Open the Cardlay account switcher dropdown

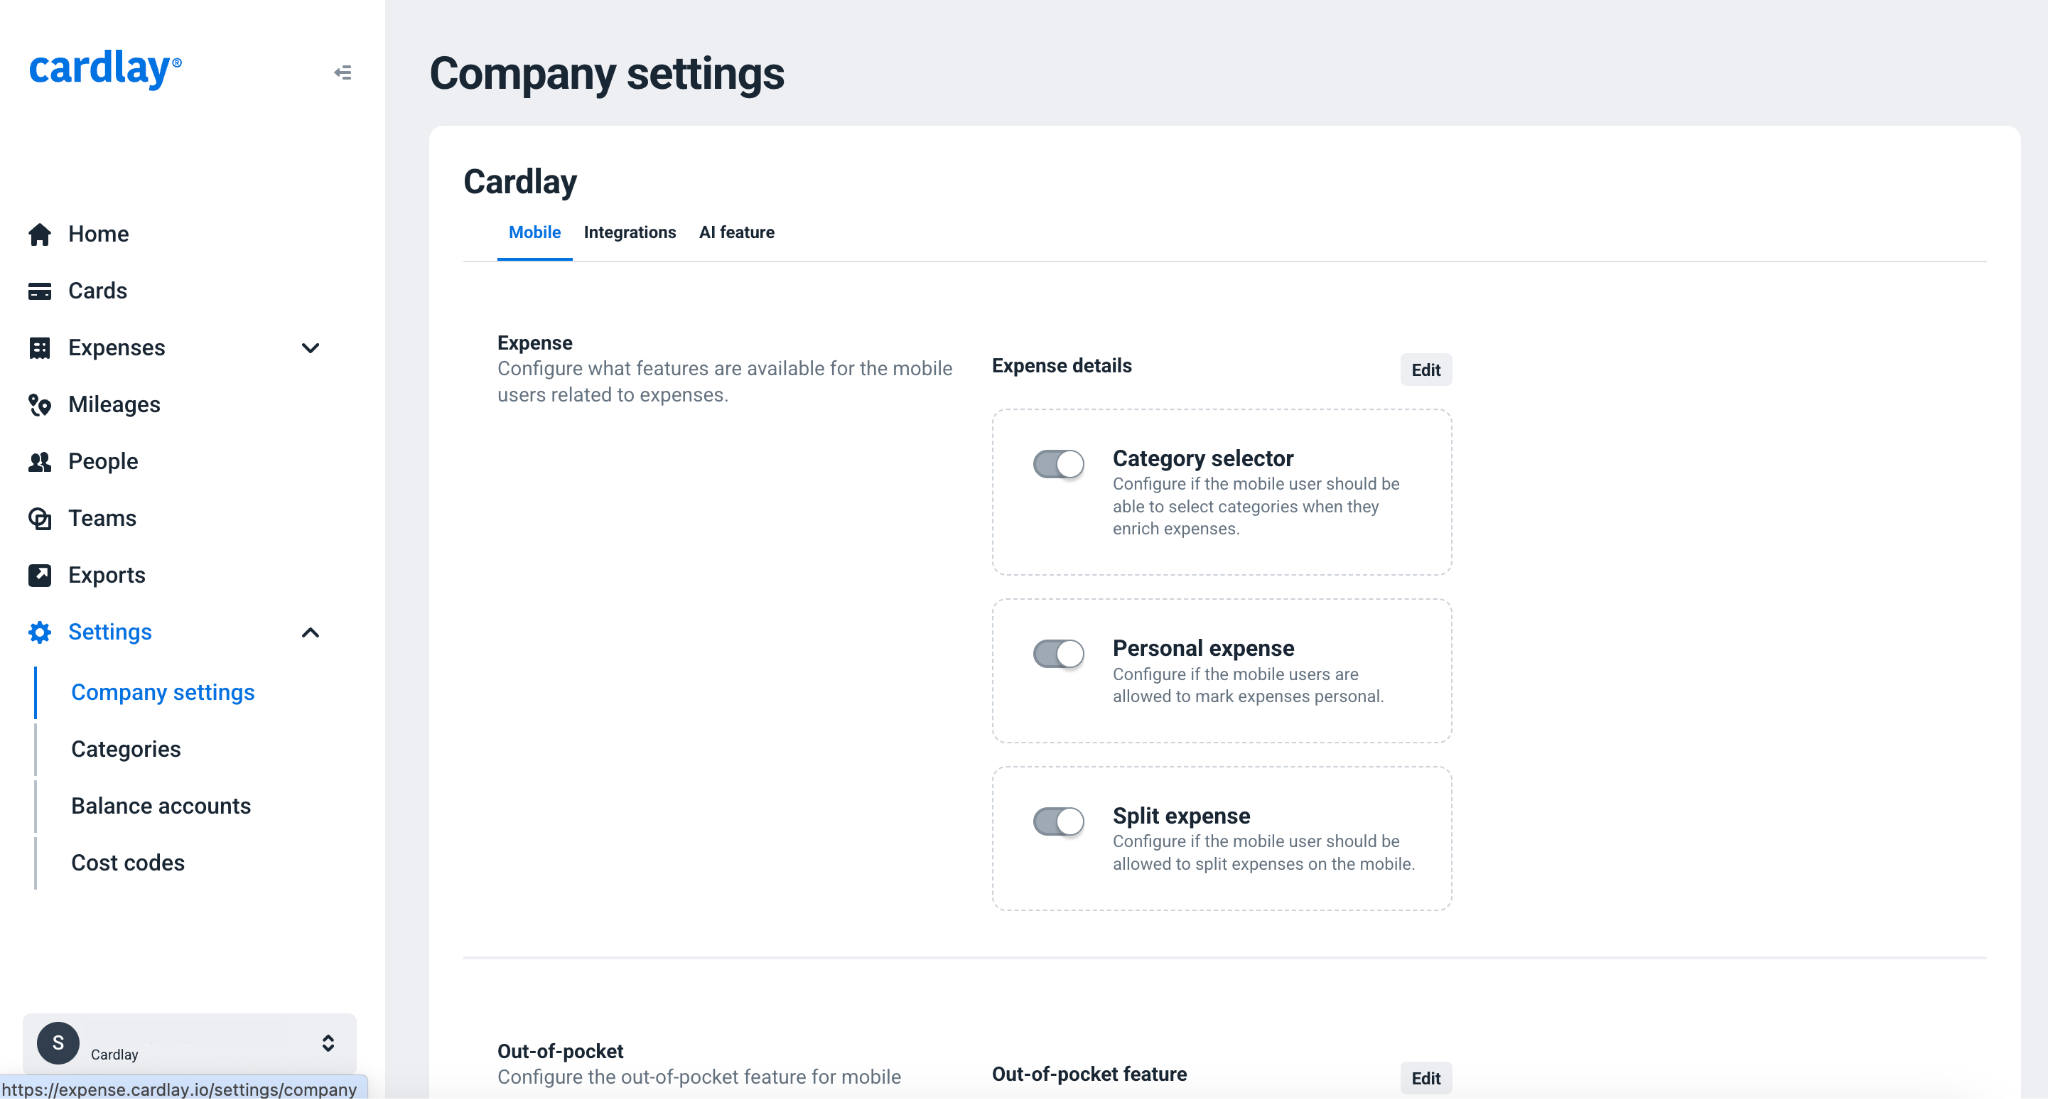click(190, 1043)
